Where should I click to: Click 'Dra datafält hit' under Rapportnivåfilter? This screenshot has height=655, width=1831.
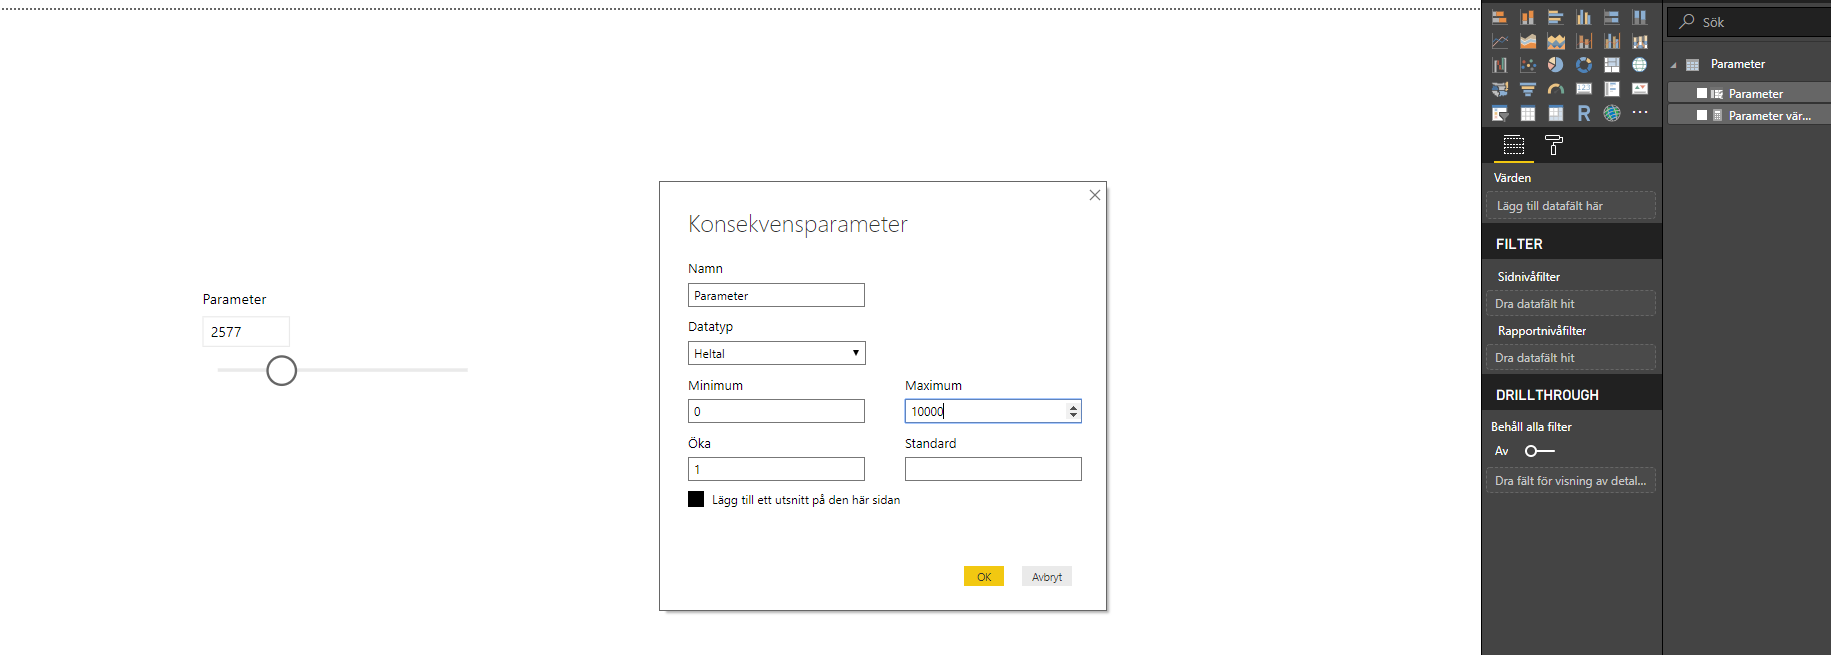coord(1571,357)
